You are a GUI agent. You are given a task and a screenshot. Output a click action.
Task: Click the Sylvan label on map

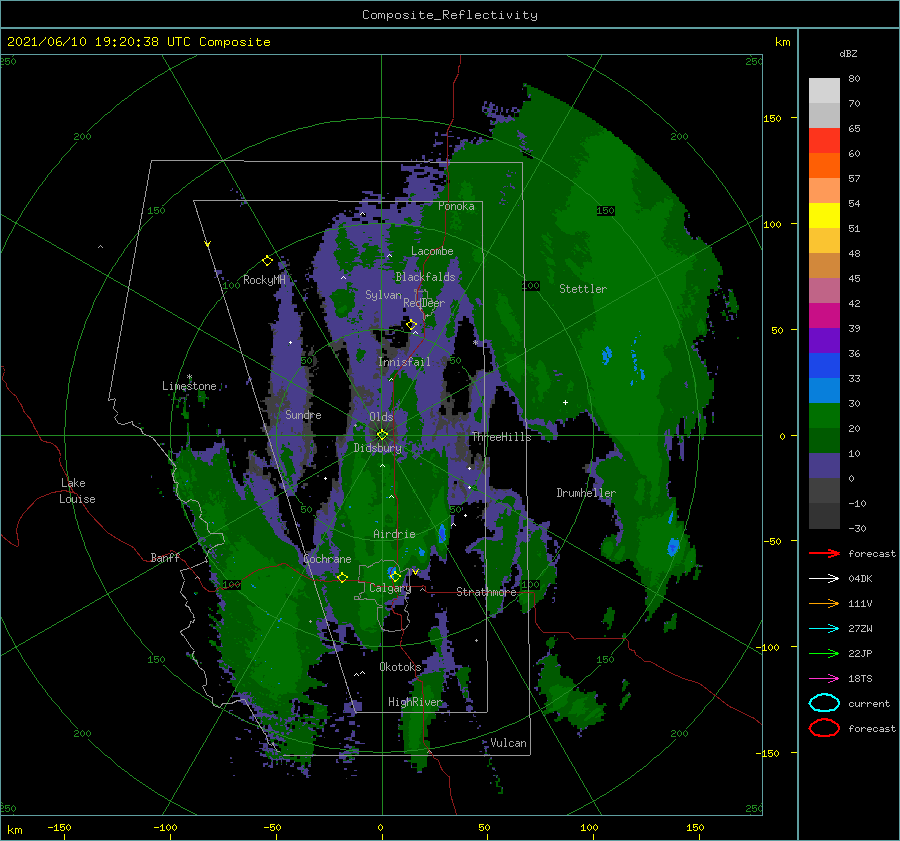click(x=383, y=295)
